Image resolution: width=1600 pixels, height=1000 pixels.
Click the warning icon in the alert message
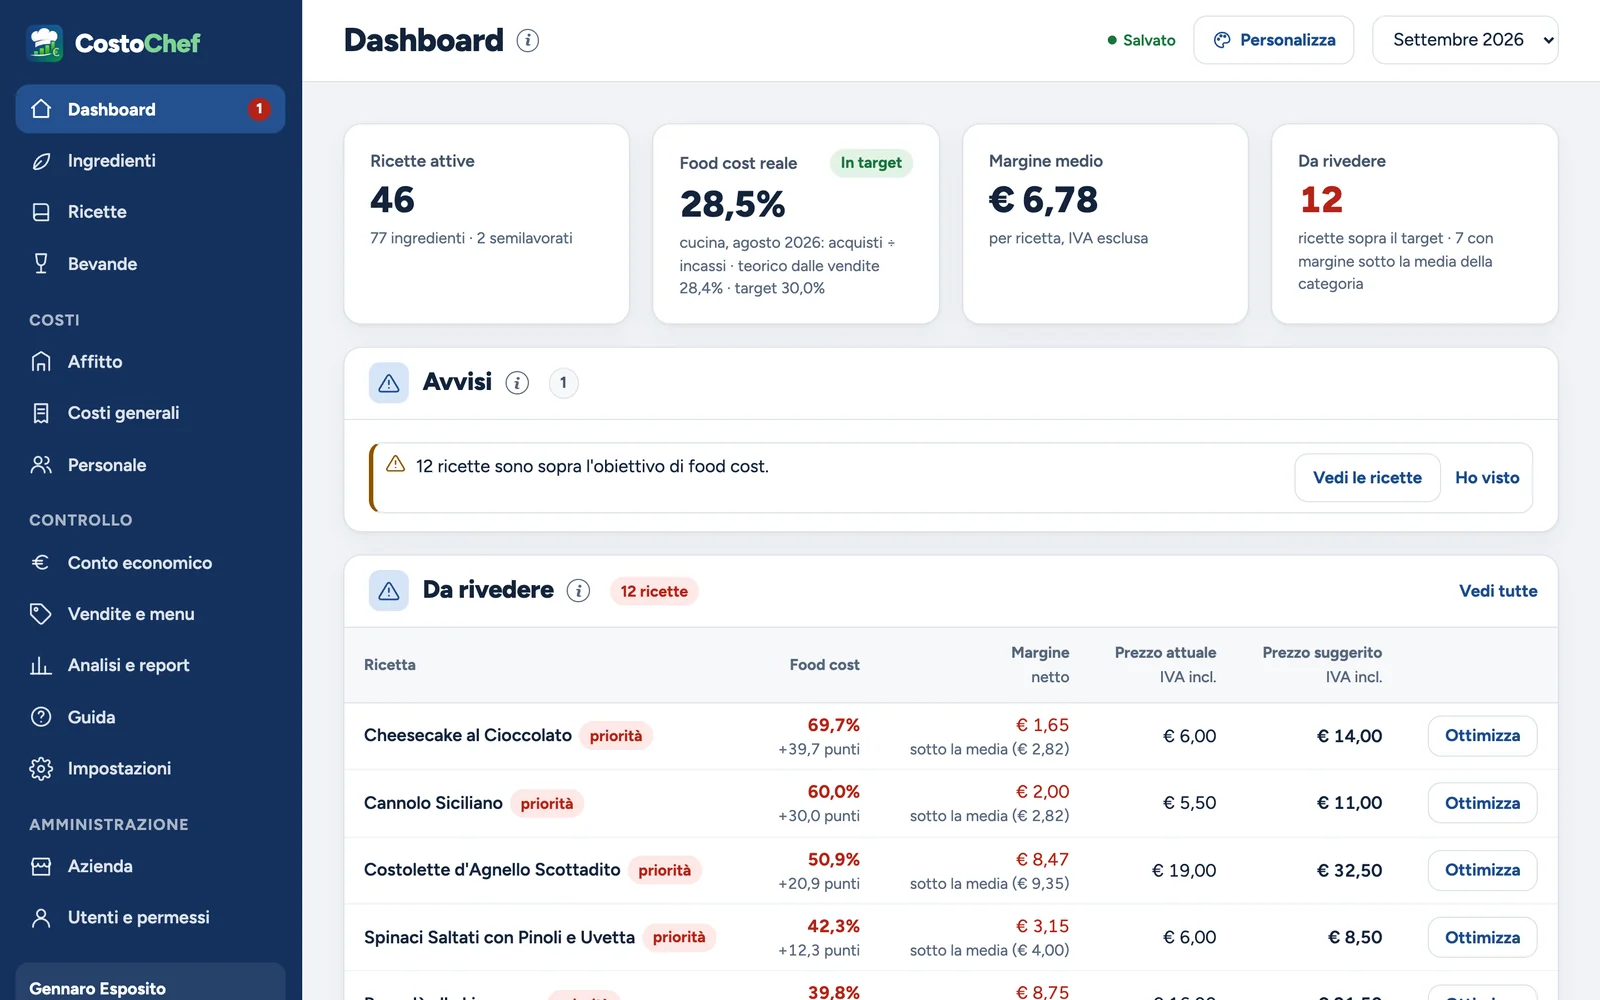point(396,464)
